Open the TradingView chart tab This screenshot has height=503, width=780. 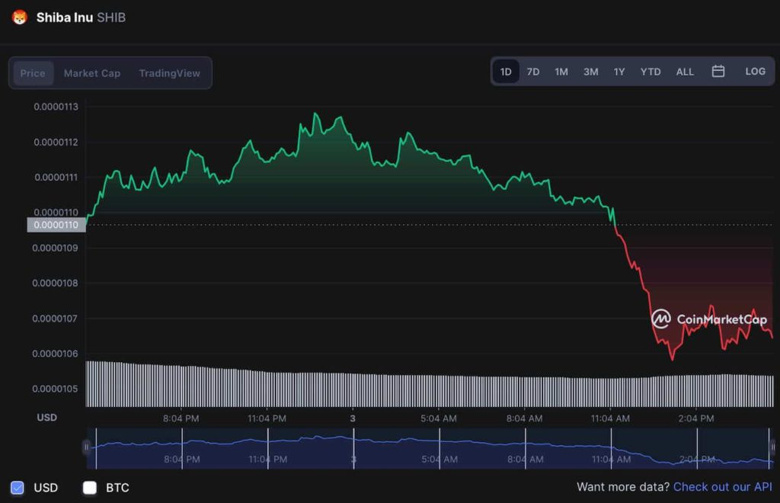click(169, 73)
